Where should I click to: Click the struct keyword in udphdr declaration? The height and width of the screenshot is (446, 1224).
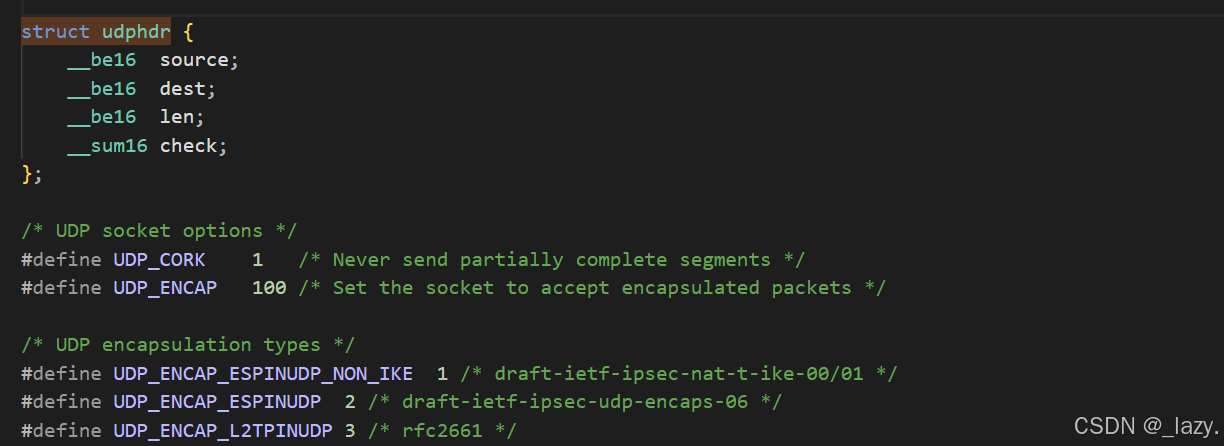coord(56,31)
